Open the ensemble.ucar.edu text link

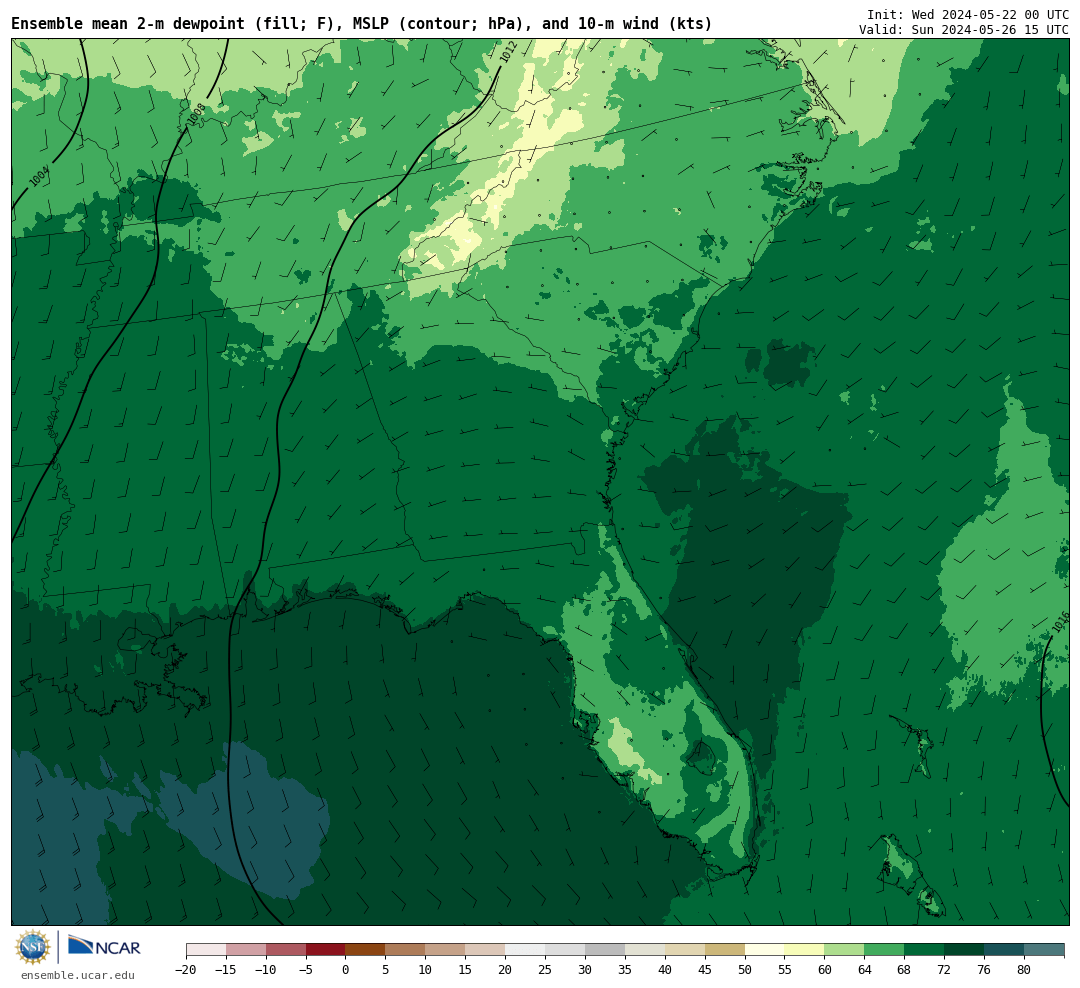[78, 975]
